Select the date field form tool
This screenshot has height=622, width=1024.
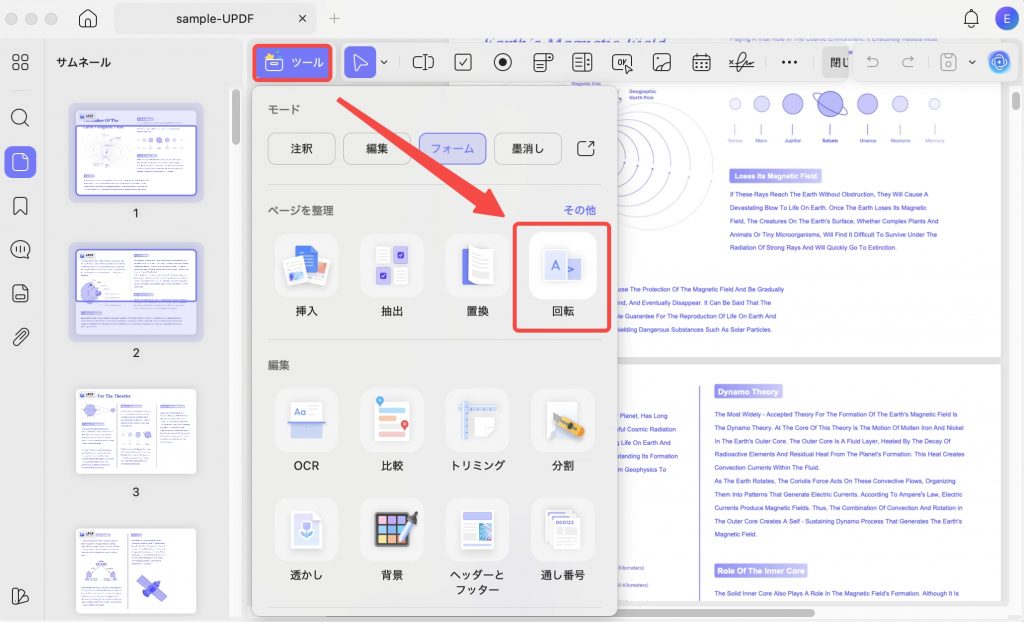(701, 63)
